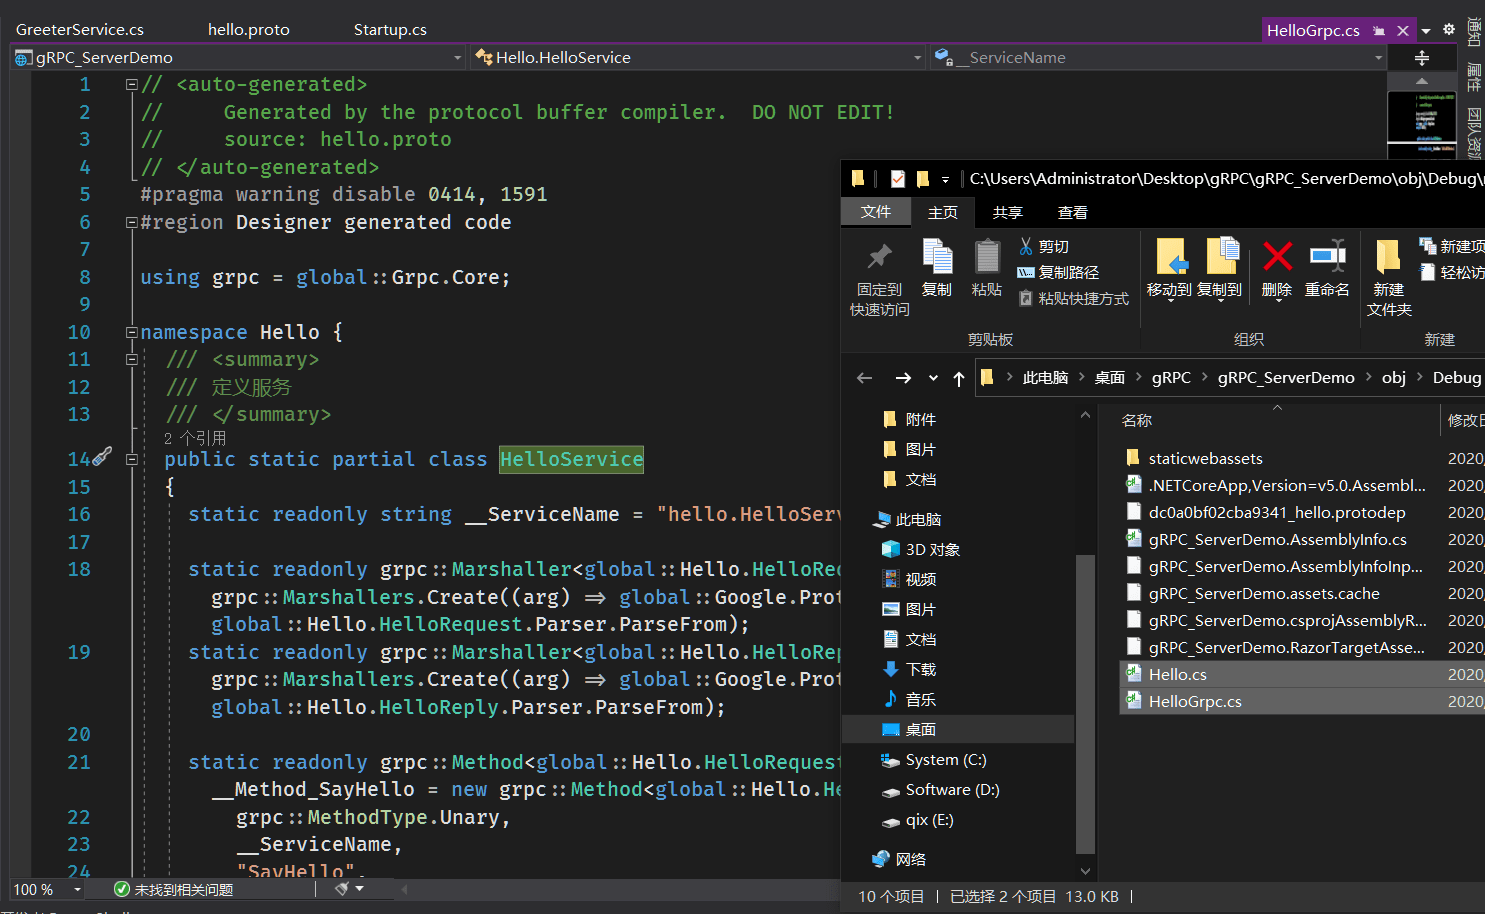Click the gRPC_ServerDemo breadcrumb in address bar

[1285, 378]
